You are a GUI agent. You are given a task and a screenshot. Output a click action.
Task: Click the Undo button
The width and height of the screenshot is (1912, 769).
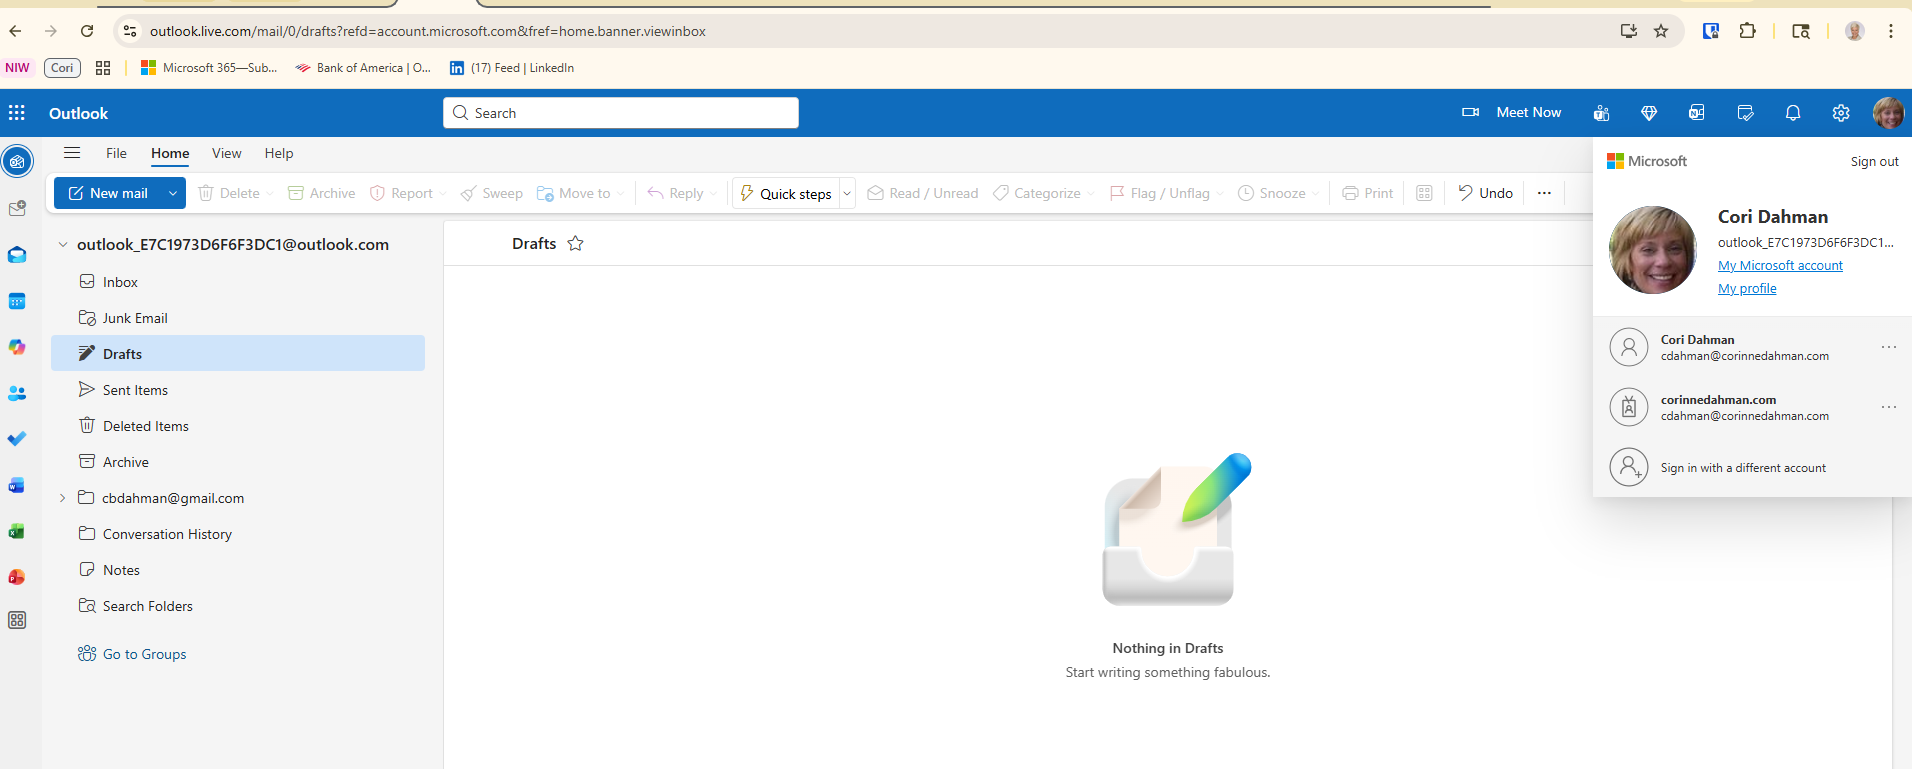click(x=1486, y=193)
